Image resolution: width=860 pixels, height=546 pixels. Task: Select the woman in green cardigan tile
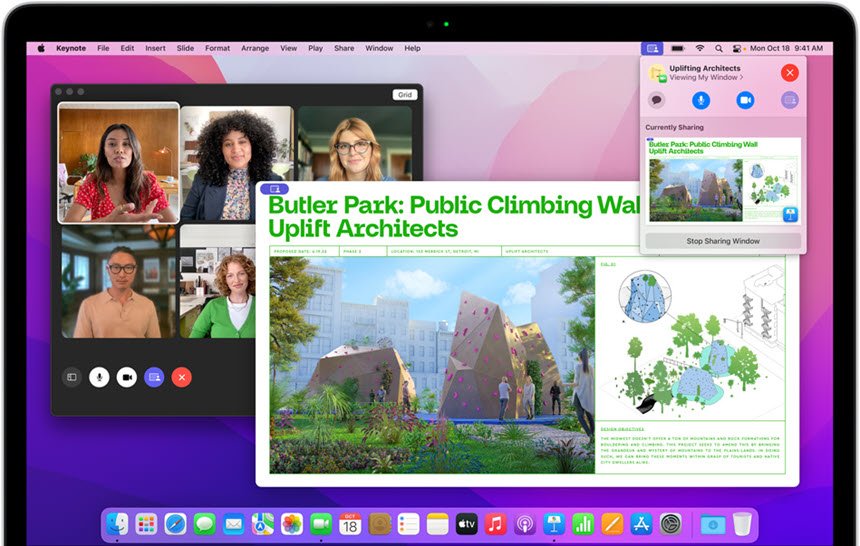click(x=218, y=281)
